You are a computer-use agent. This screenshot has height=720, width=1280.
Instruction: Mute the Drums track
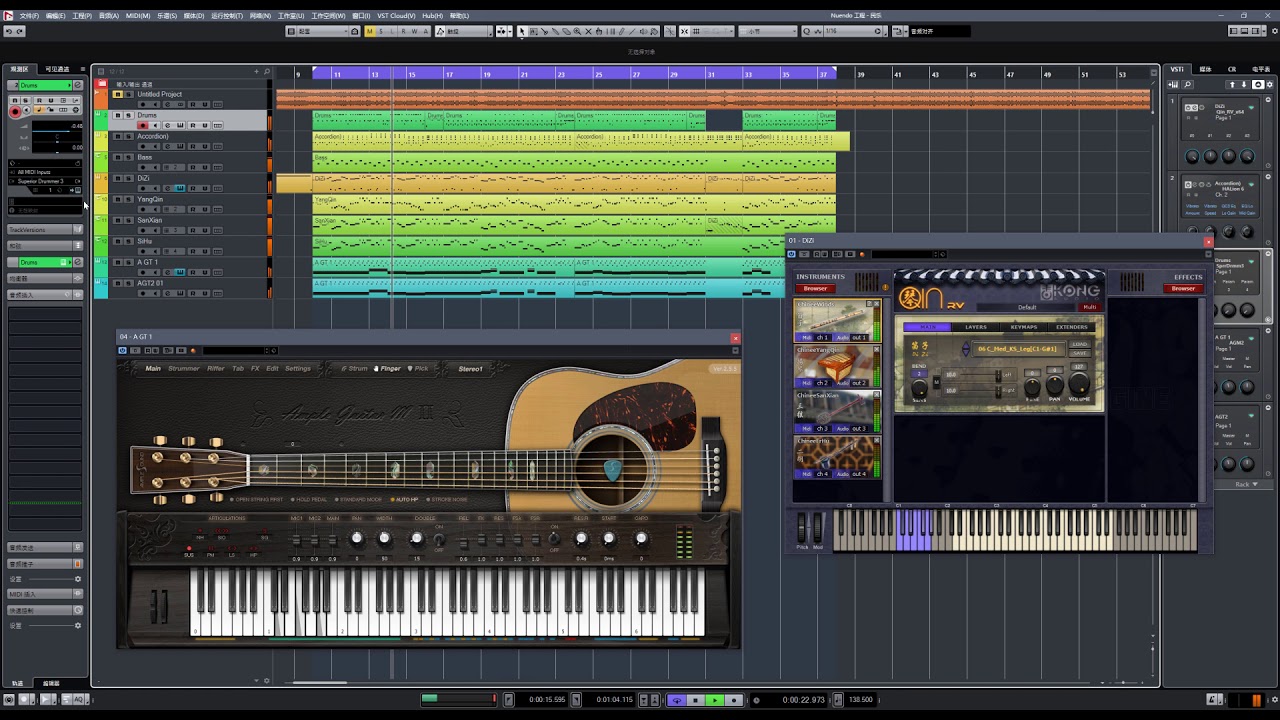click(x=117, y=115)
